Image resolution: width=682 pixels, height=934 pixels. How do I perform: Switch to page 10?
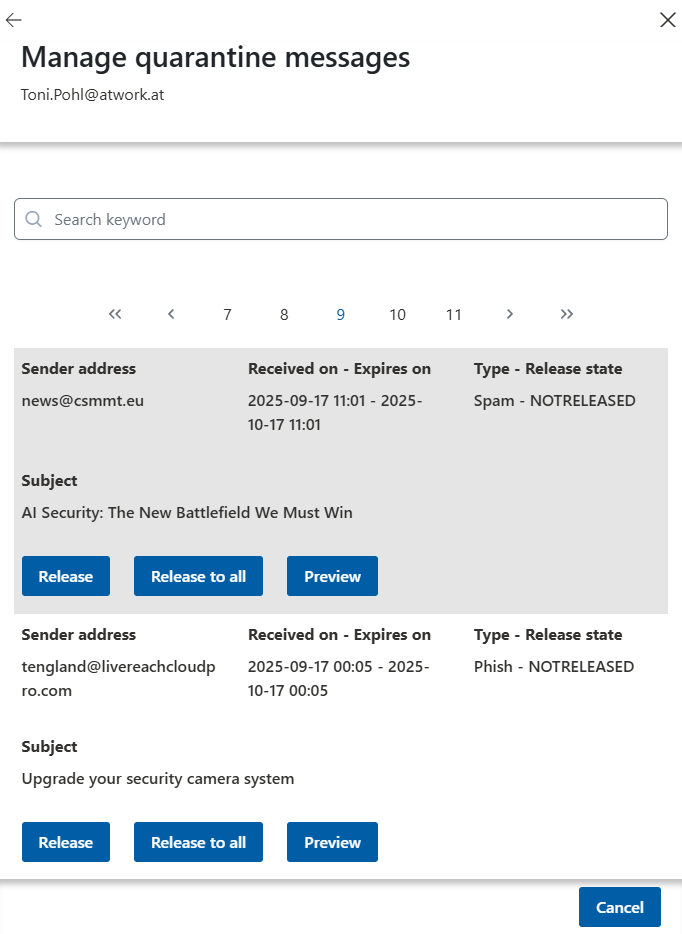click(397, 315)
